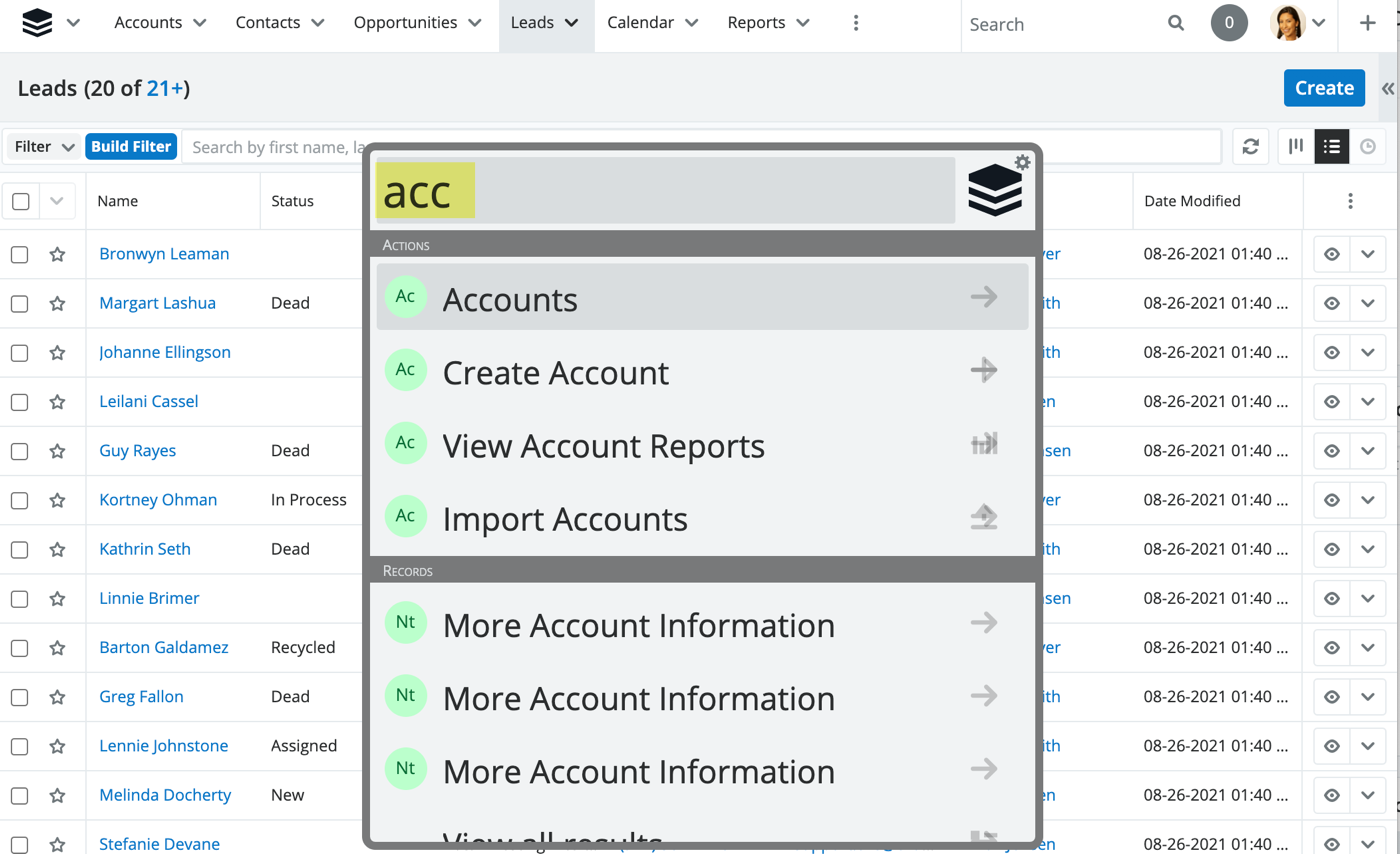This screenshot has width=1400, height=854.
Task: Collapse the side panel with double chevron
Action: pos(1388,88)
